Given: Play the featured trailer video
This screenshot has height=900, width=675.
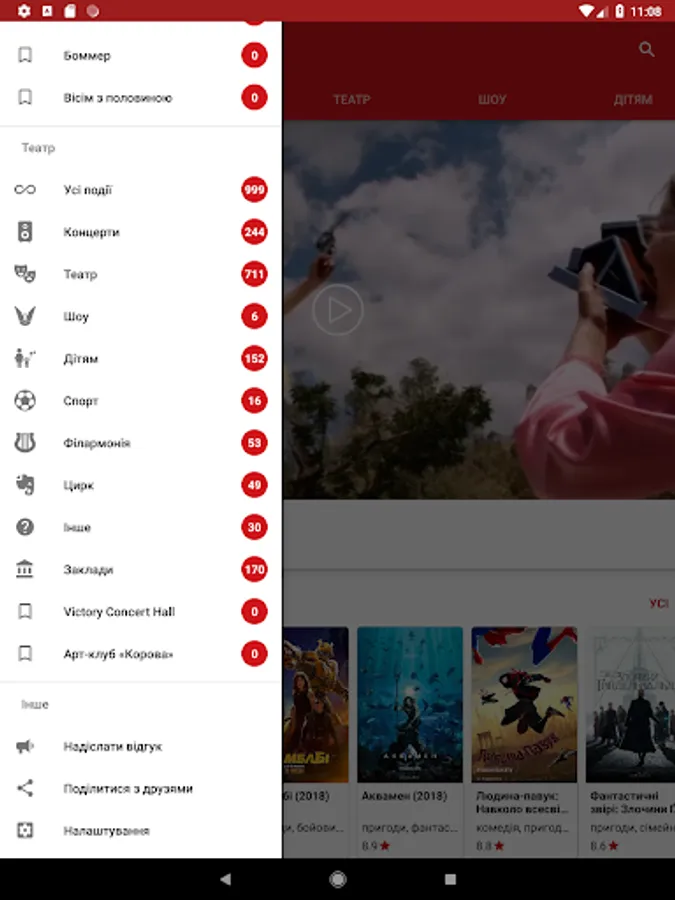Looking at the screenshot, I should tap(337, 310).
